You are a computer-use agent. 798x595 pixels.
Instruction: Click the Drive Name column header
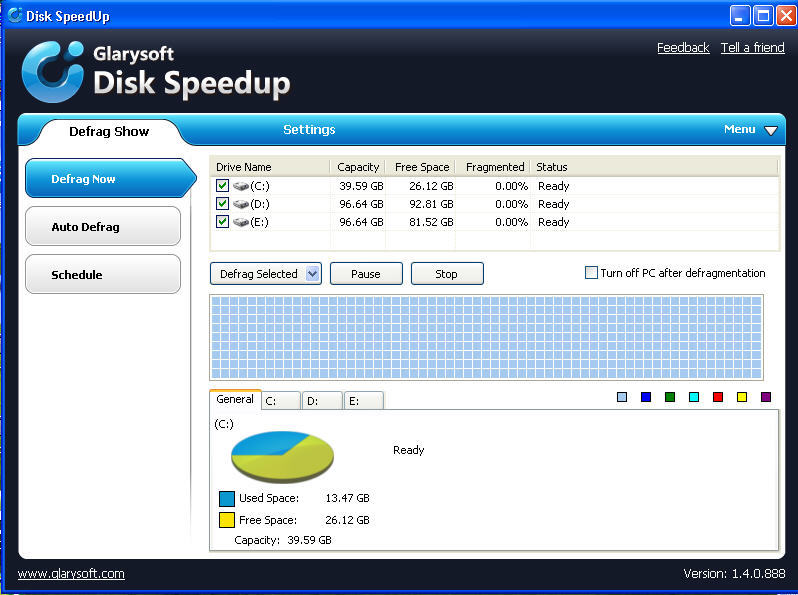pos(270,167)
